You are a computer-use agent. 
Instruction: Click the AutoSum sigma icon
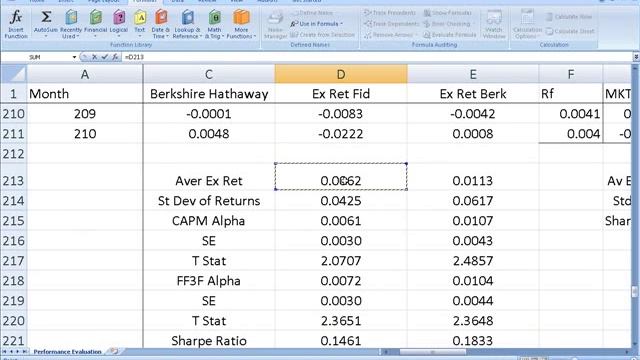coord(46,17)
